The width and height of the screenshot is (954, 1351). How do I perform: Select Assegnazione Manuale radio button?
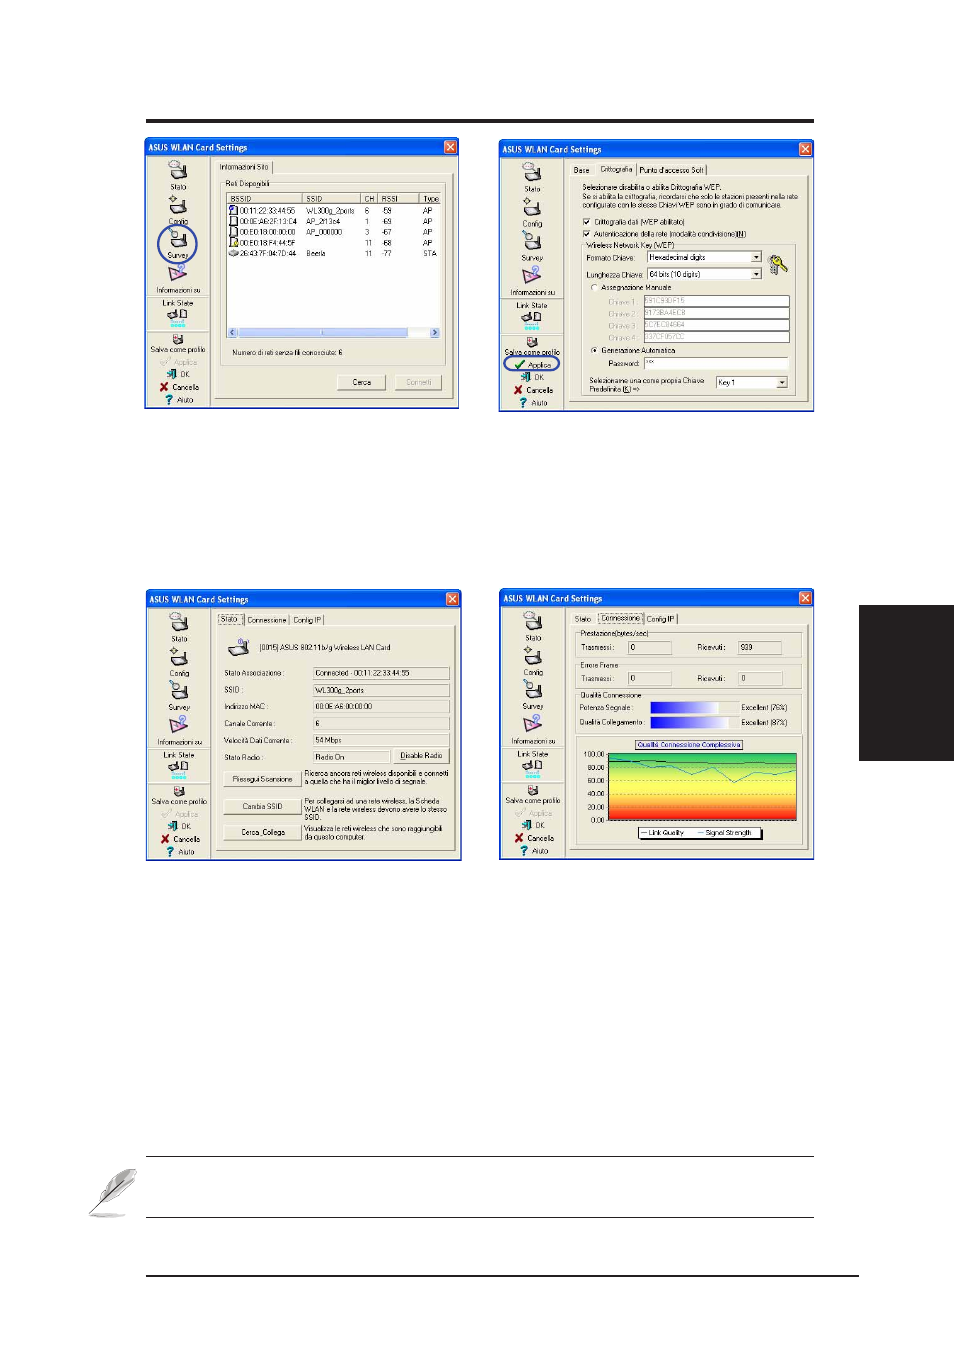pos(594,288)
